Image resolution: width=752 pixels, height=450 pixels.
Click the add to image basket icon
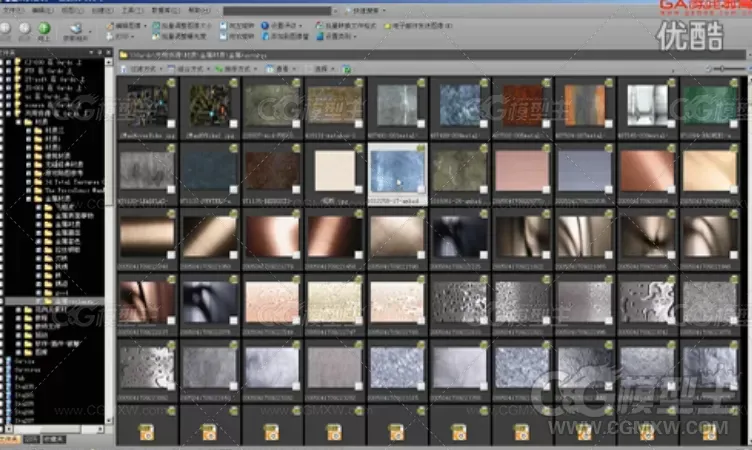tap(265, 36)
